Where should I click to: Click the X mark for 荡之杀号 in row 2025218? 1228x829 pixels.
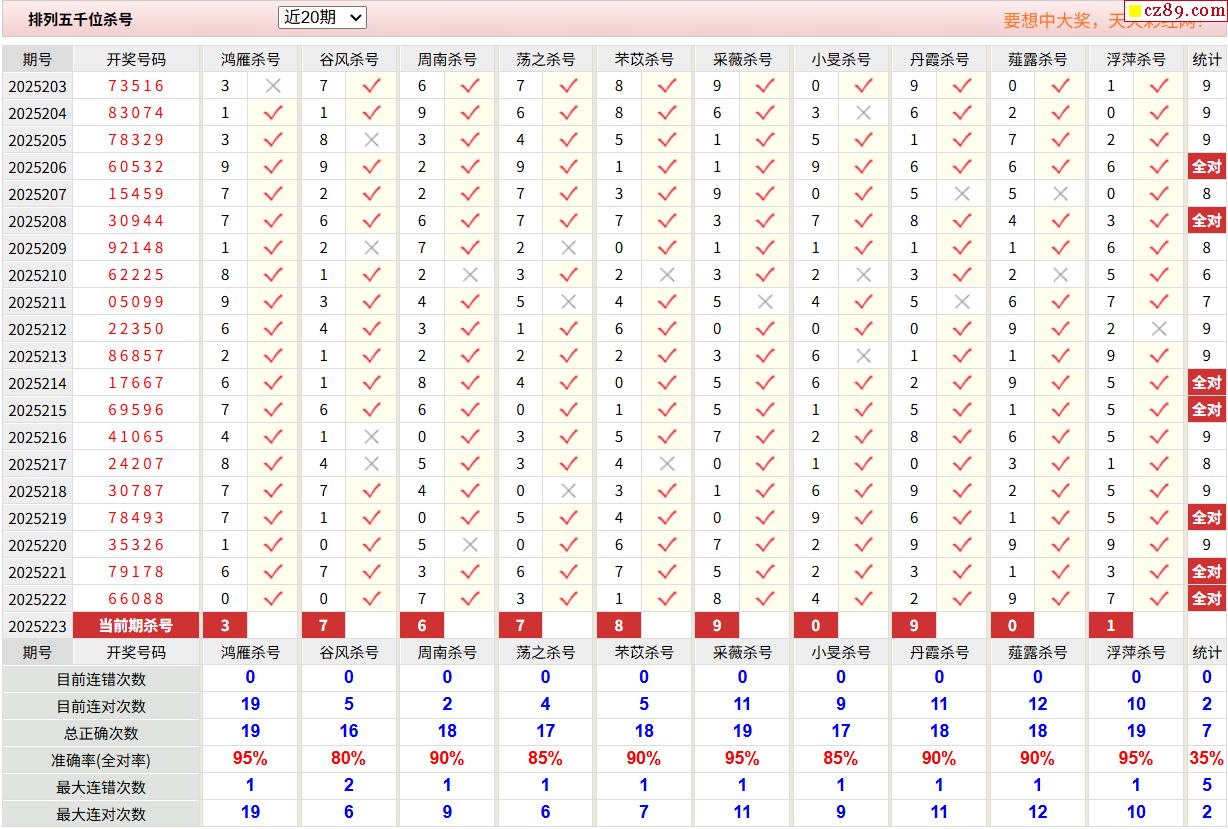point(569,491)
